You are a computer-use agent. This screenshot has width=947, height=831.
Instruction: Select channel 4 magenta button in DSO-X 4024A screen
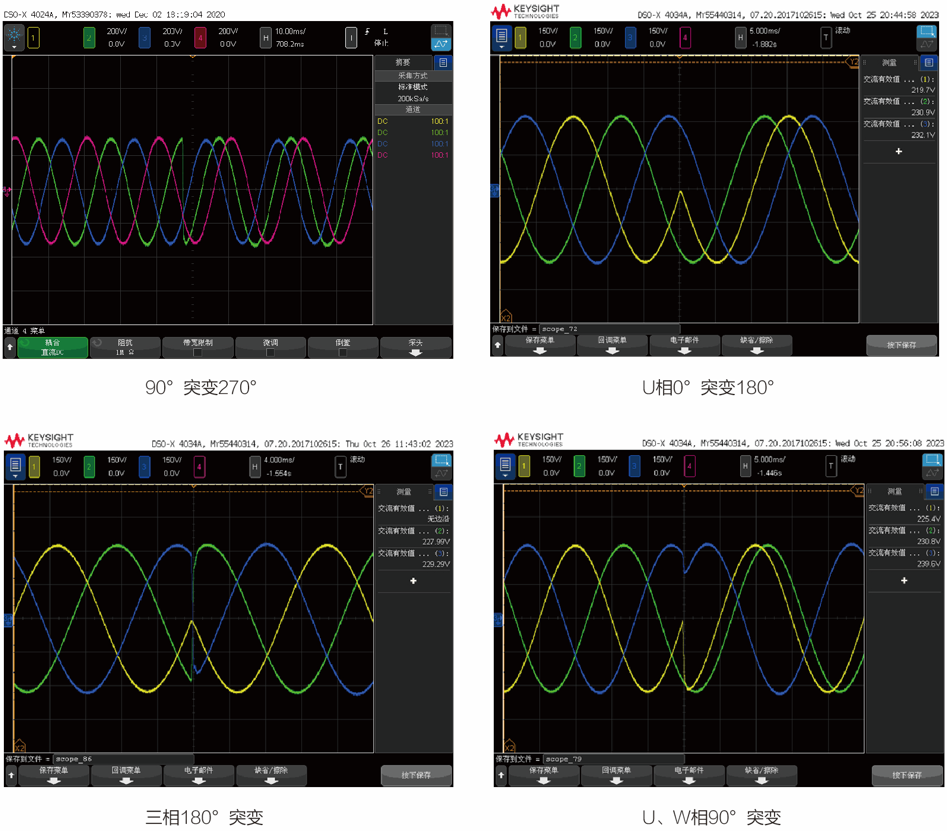click(201, 38)
